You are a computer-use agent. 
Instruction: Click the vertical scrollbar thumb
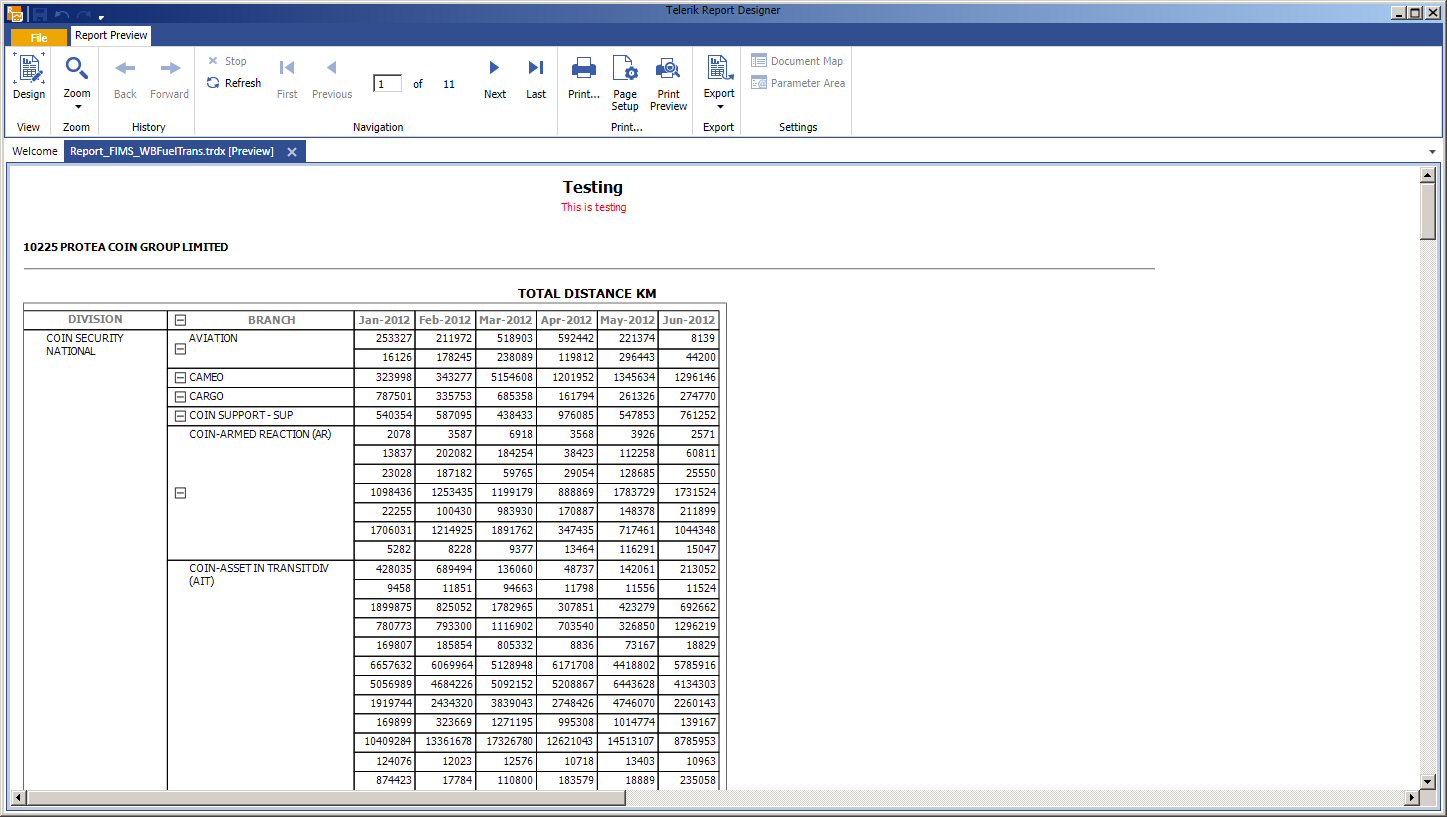click(x=1428, y=212)
